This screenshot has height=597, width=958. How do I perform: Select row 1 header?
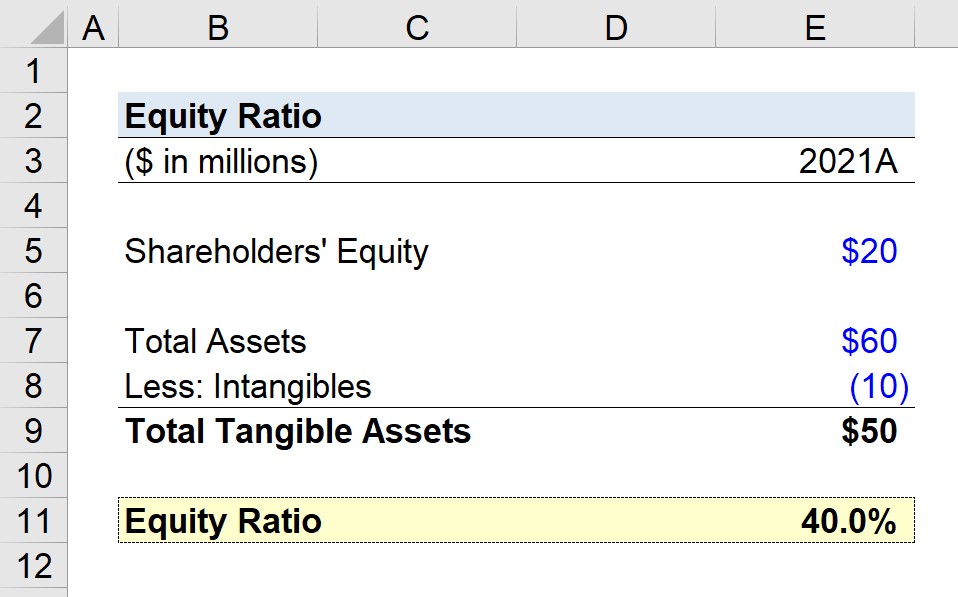34,70
